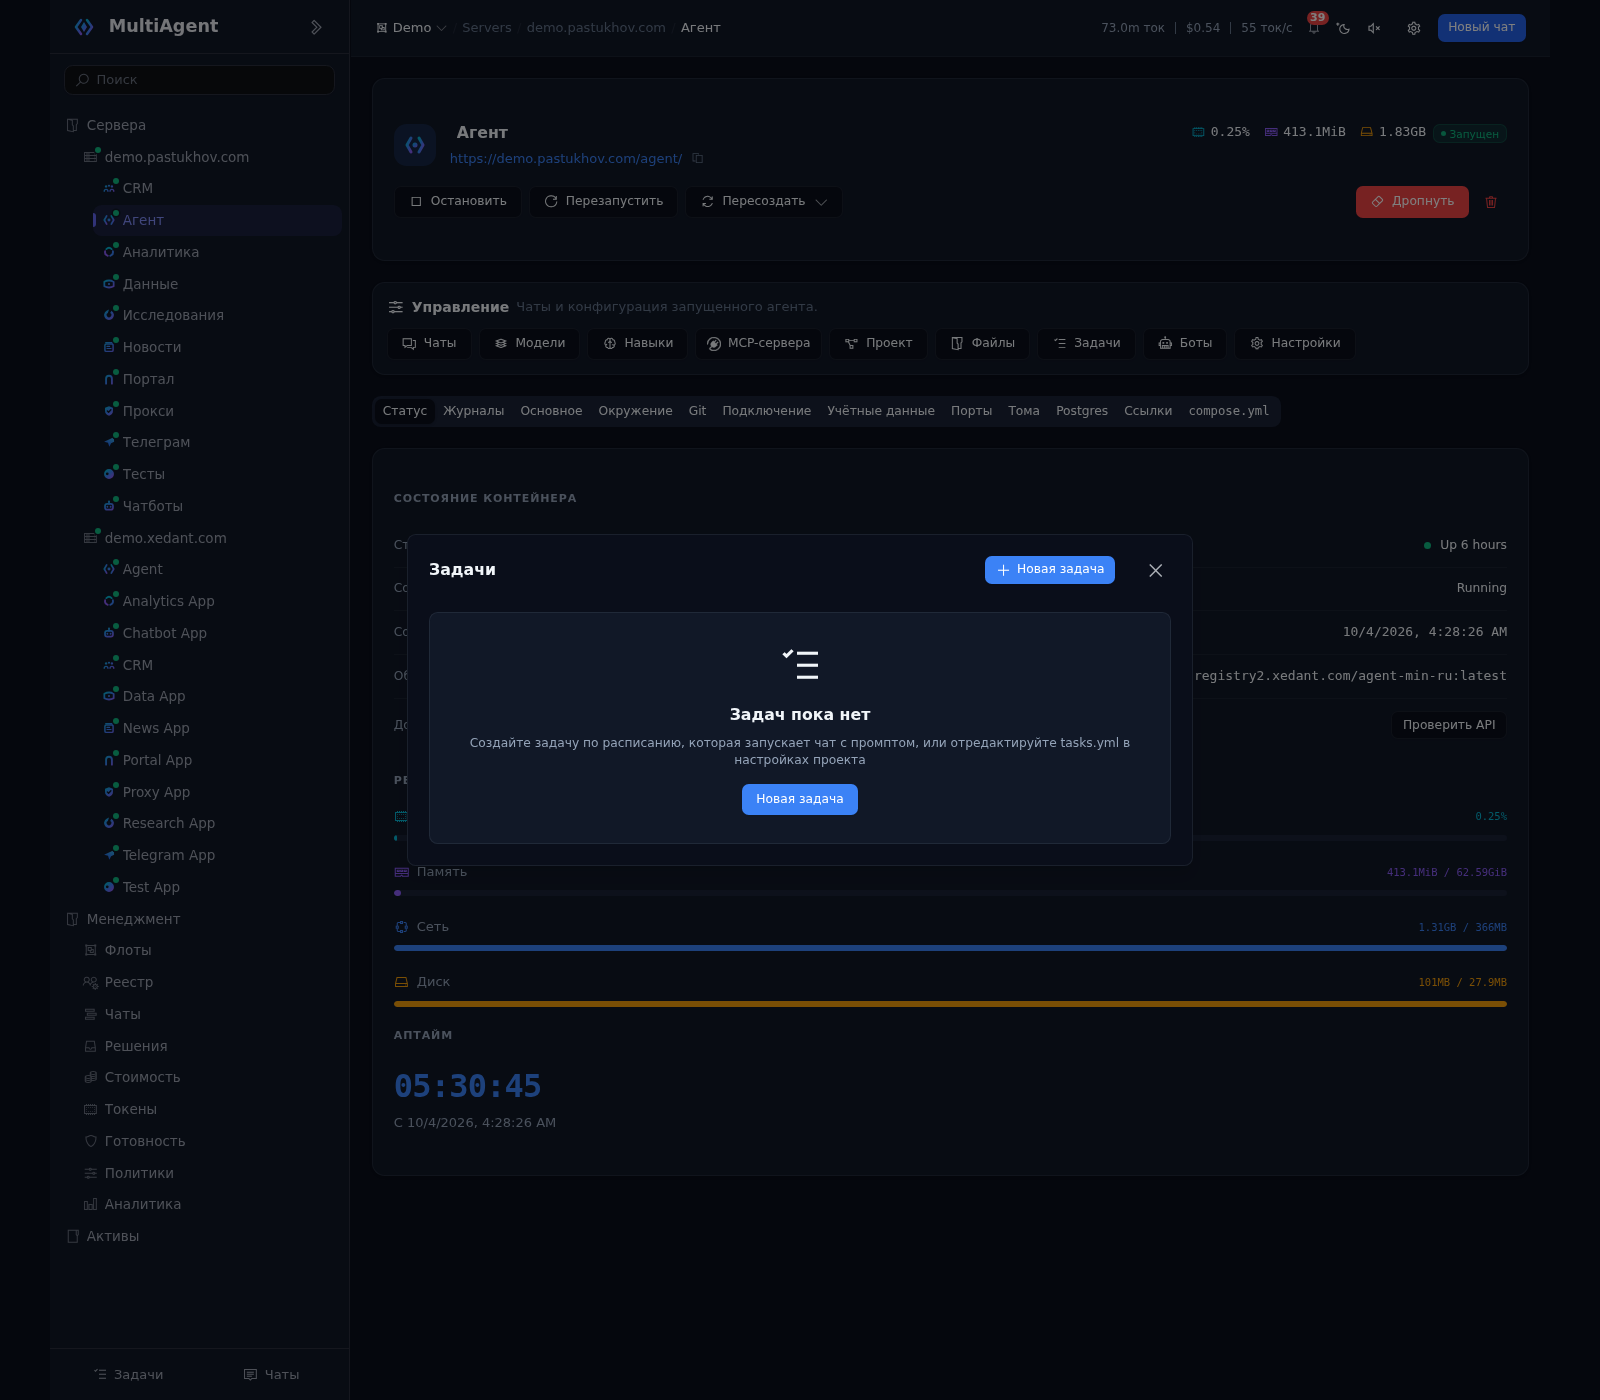
Task: Select Research App in the sidebar
Action: pos(168,824)
